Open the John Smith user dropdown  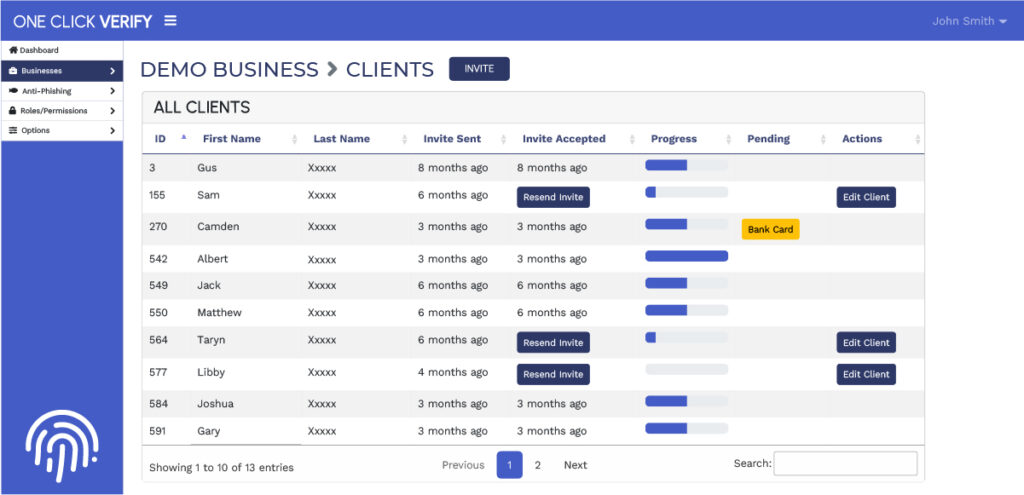pyautogui.click(x=968, y=21)
